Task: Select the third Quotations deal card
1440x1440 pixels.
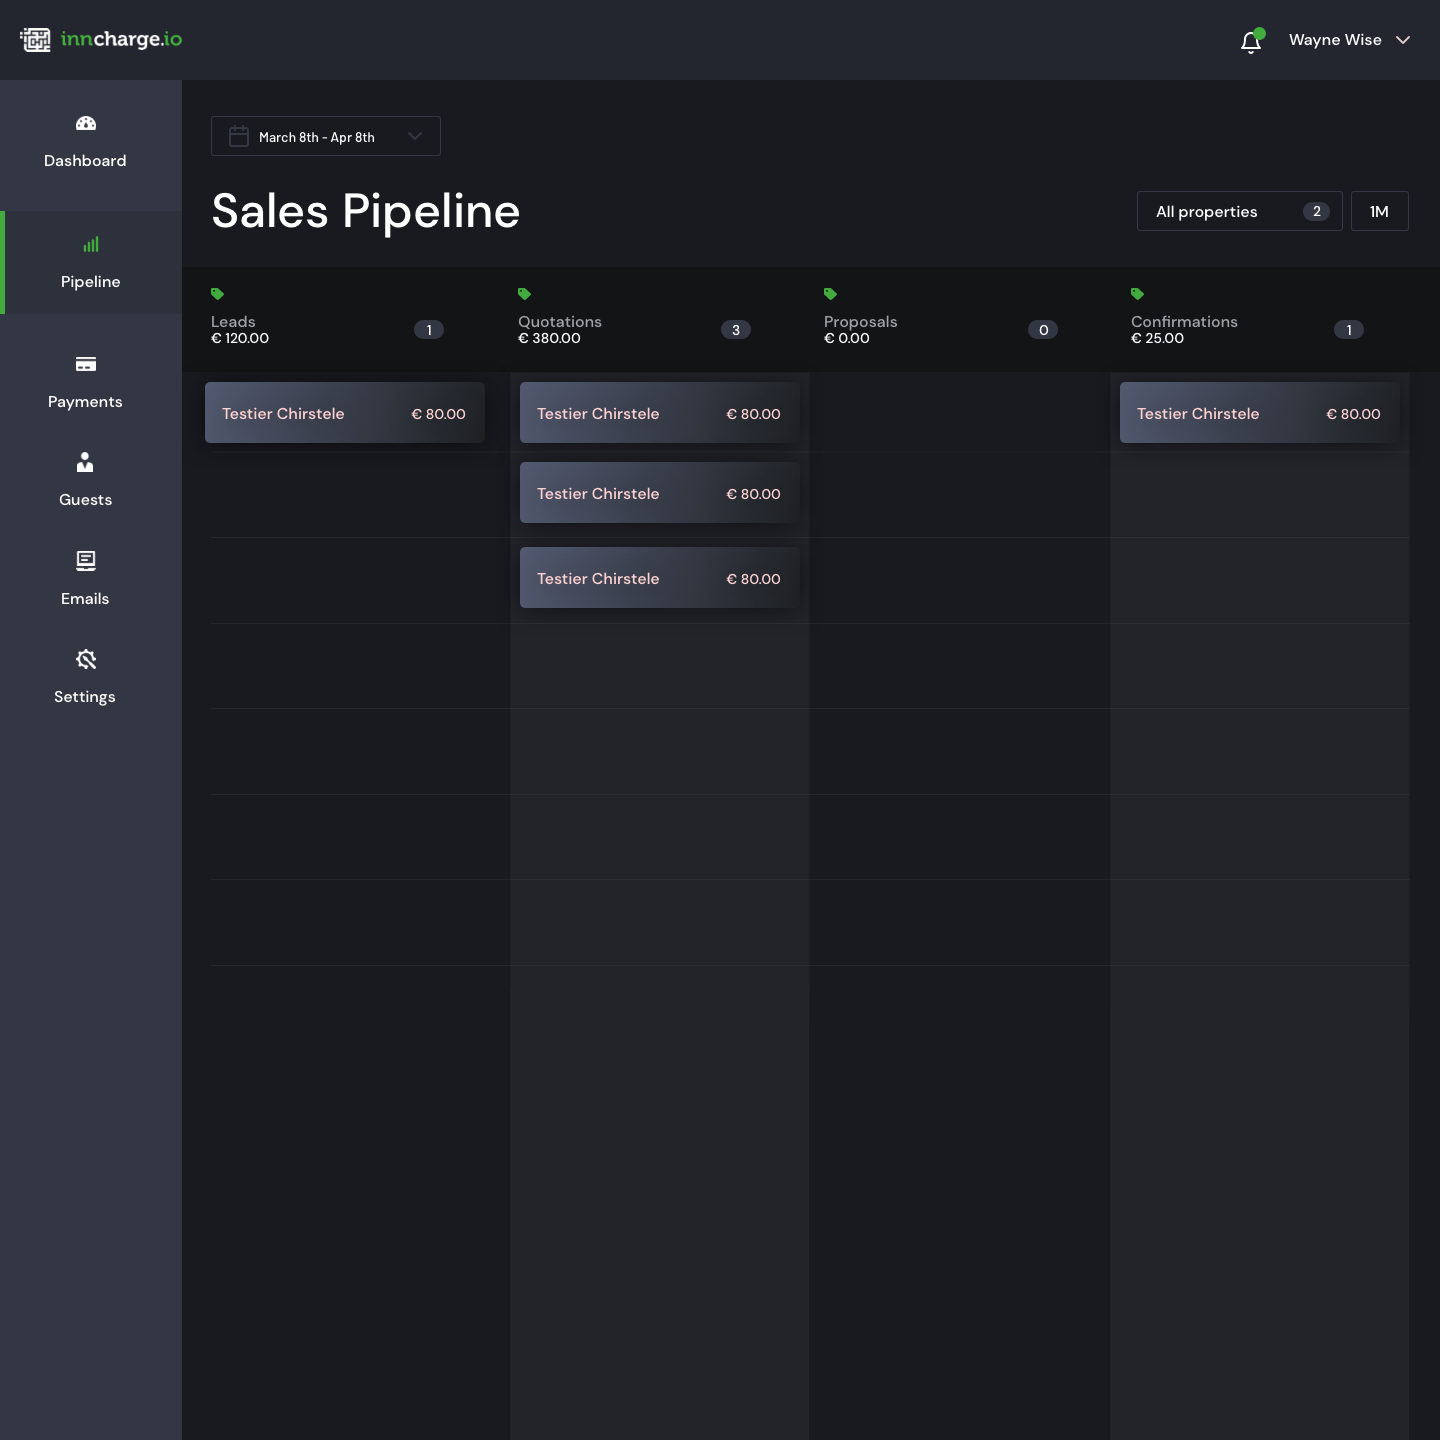Action: pos(659,578)
